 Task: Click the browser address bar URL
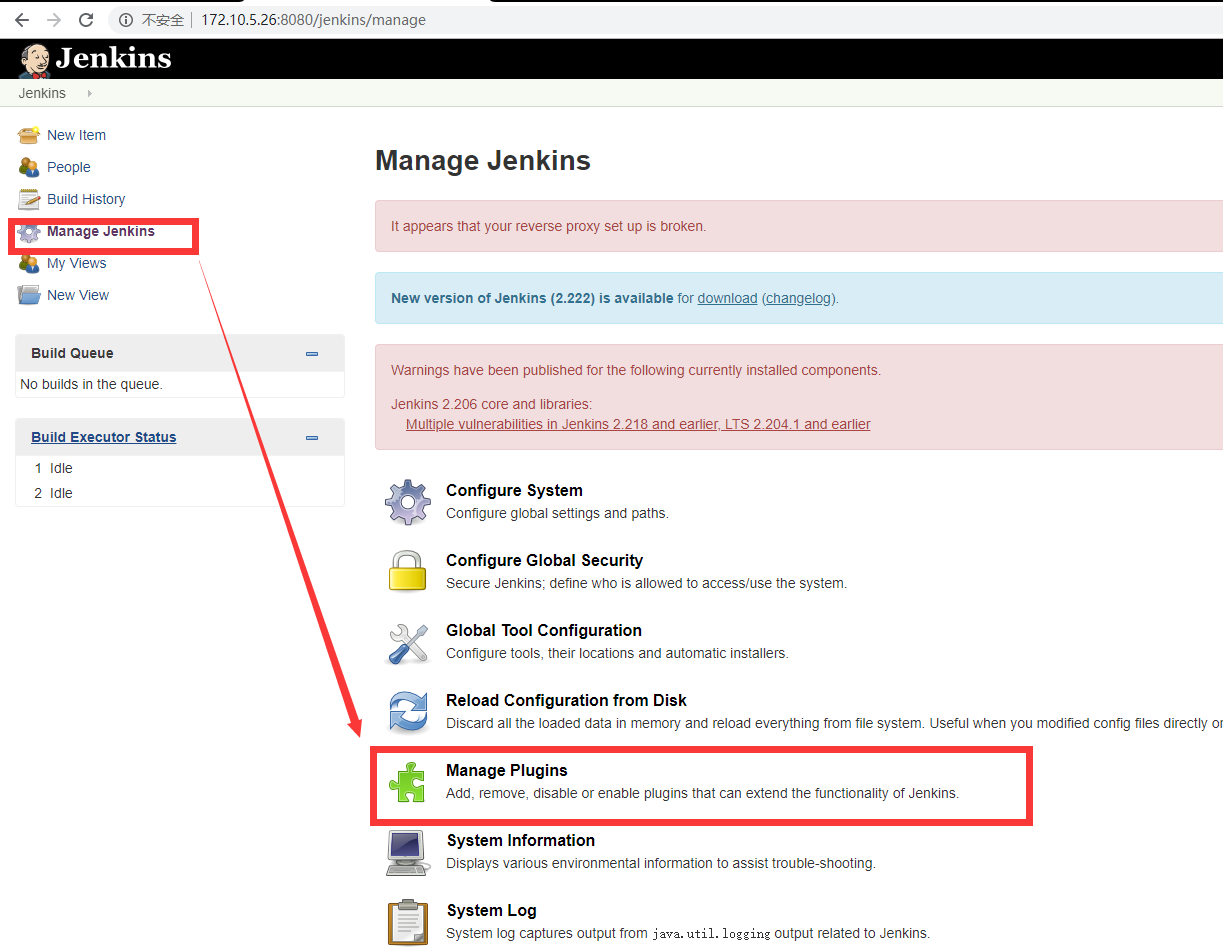[x=313, y=20]
